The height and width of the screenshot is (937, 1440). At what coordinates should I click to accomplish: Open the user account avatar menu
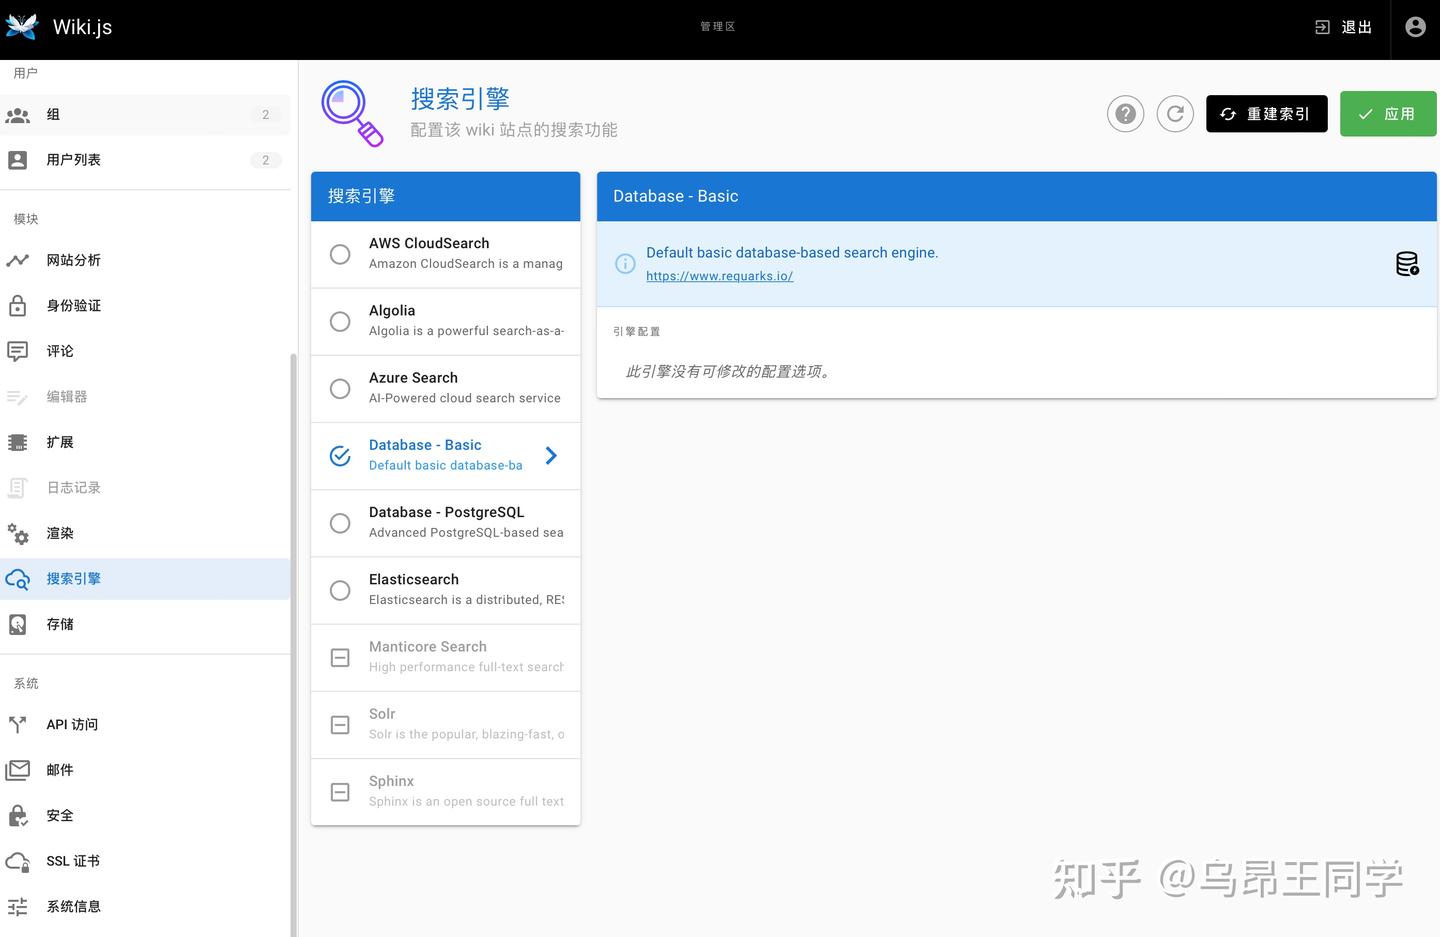tap(1415, 27)
